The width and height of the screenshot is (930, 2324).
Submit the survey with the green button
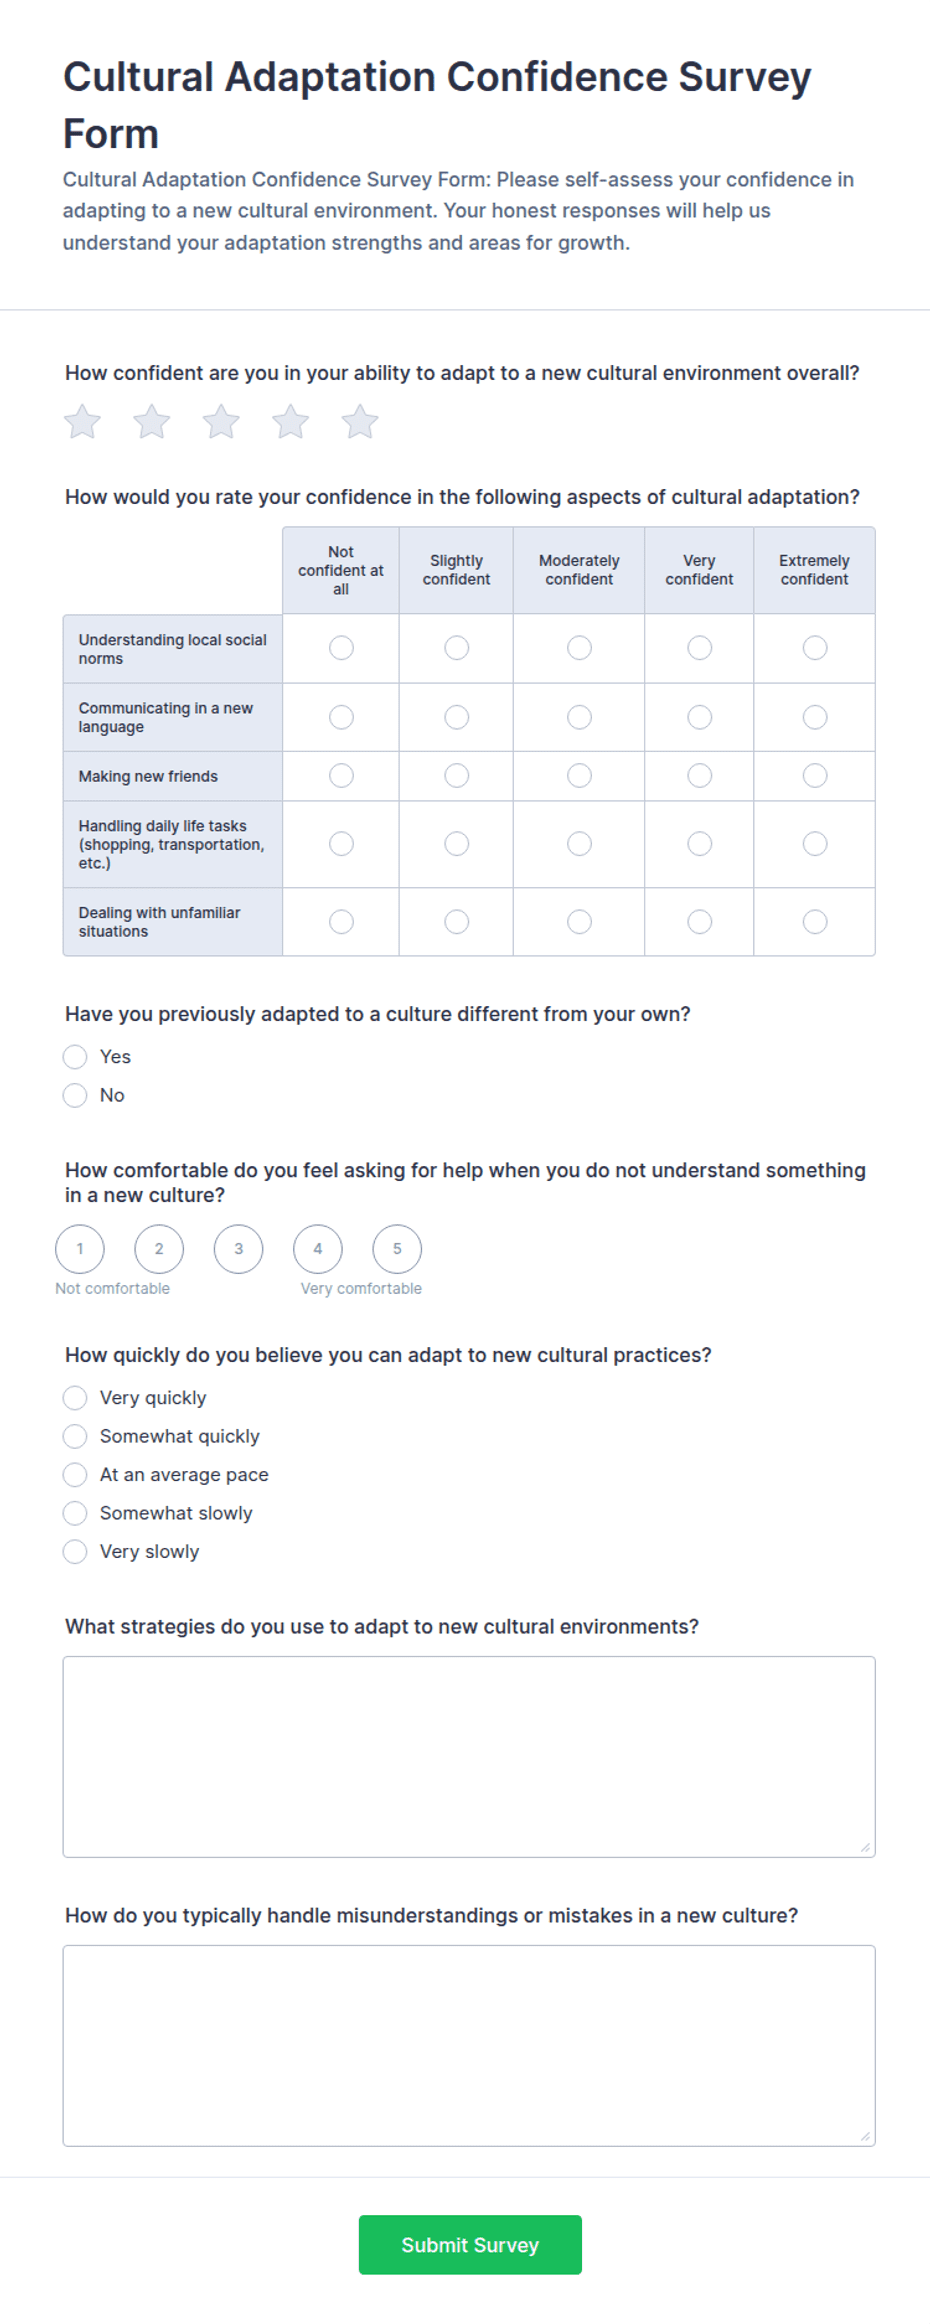pos(470,2245)
